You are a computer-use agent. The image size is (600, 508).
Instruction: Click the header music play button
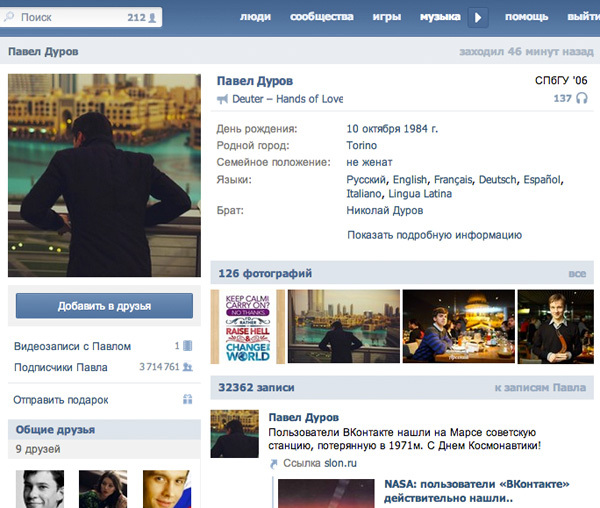(478, 18)
